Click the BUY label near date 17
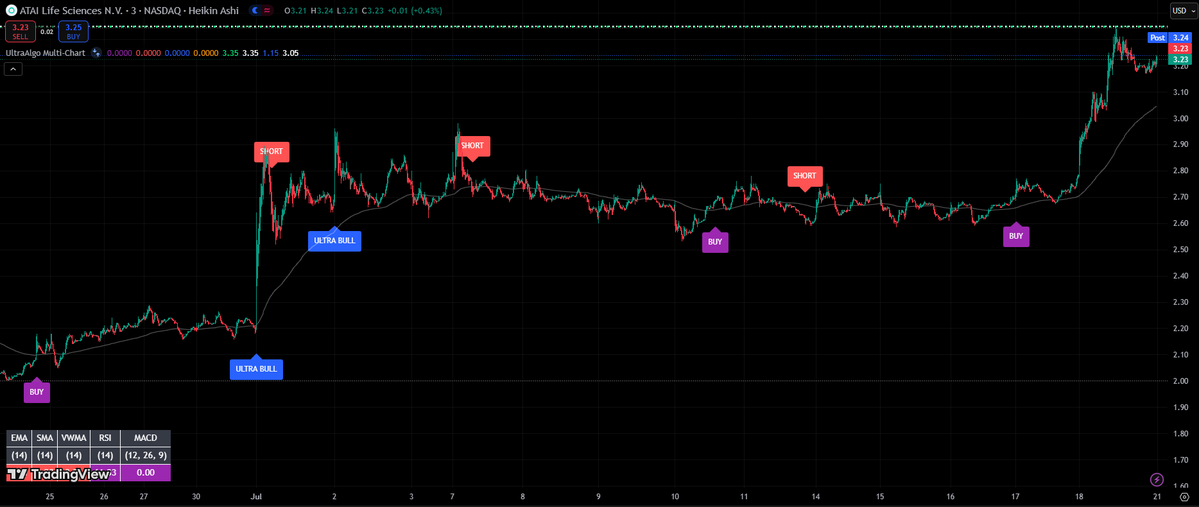Viewport: 1199px width, 507px height. pyautogui.click(x=1015, y=236)
